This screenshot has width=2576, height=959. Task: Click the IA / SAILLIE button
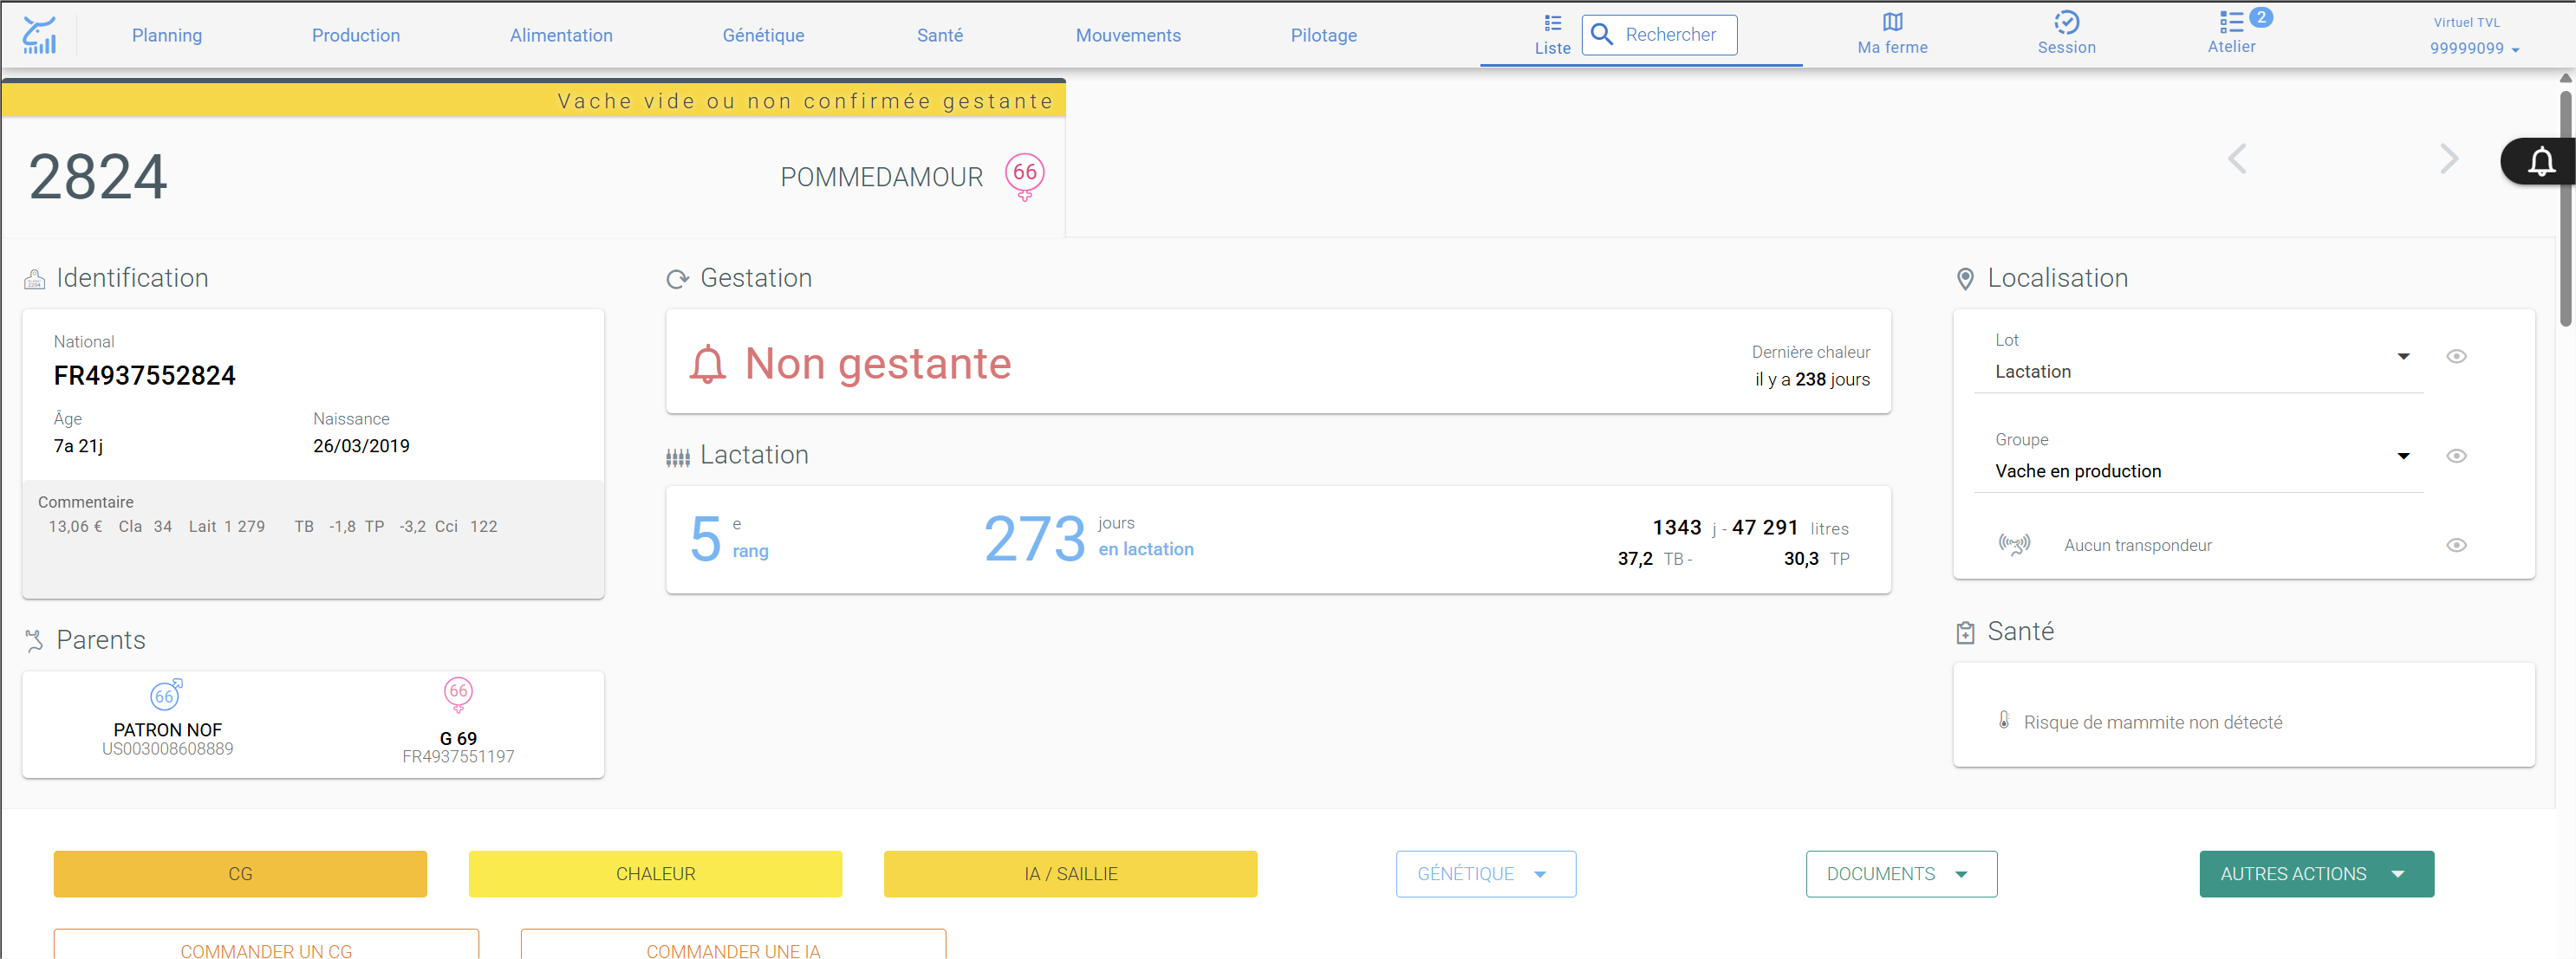coord(1070,874)
